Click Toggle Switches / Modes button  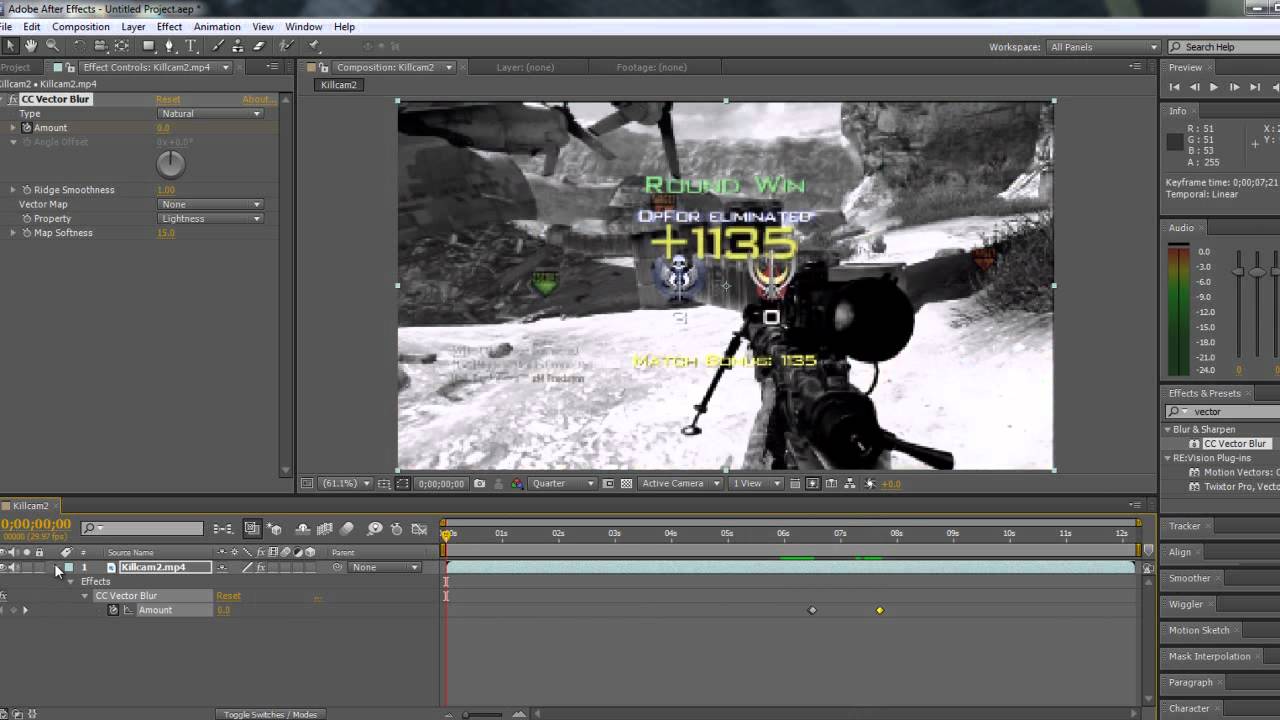(x=270, y=714)
